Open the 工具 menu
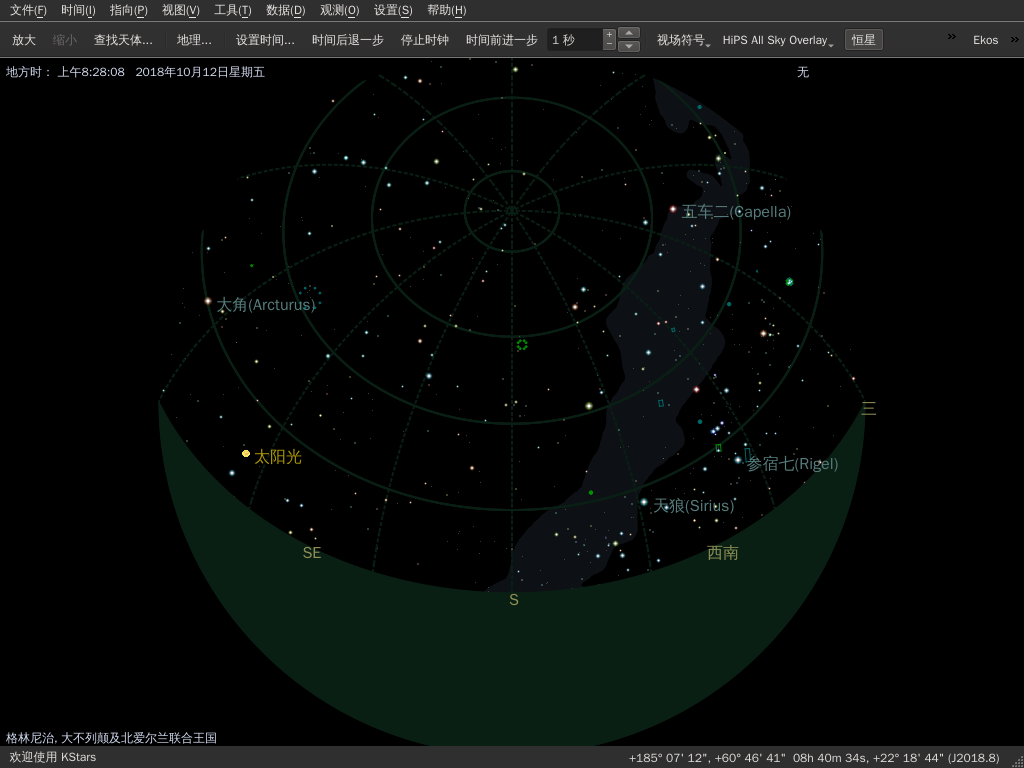Viewport: 1024px width, 768px height. pos(231,10)
